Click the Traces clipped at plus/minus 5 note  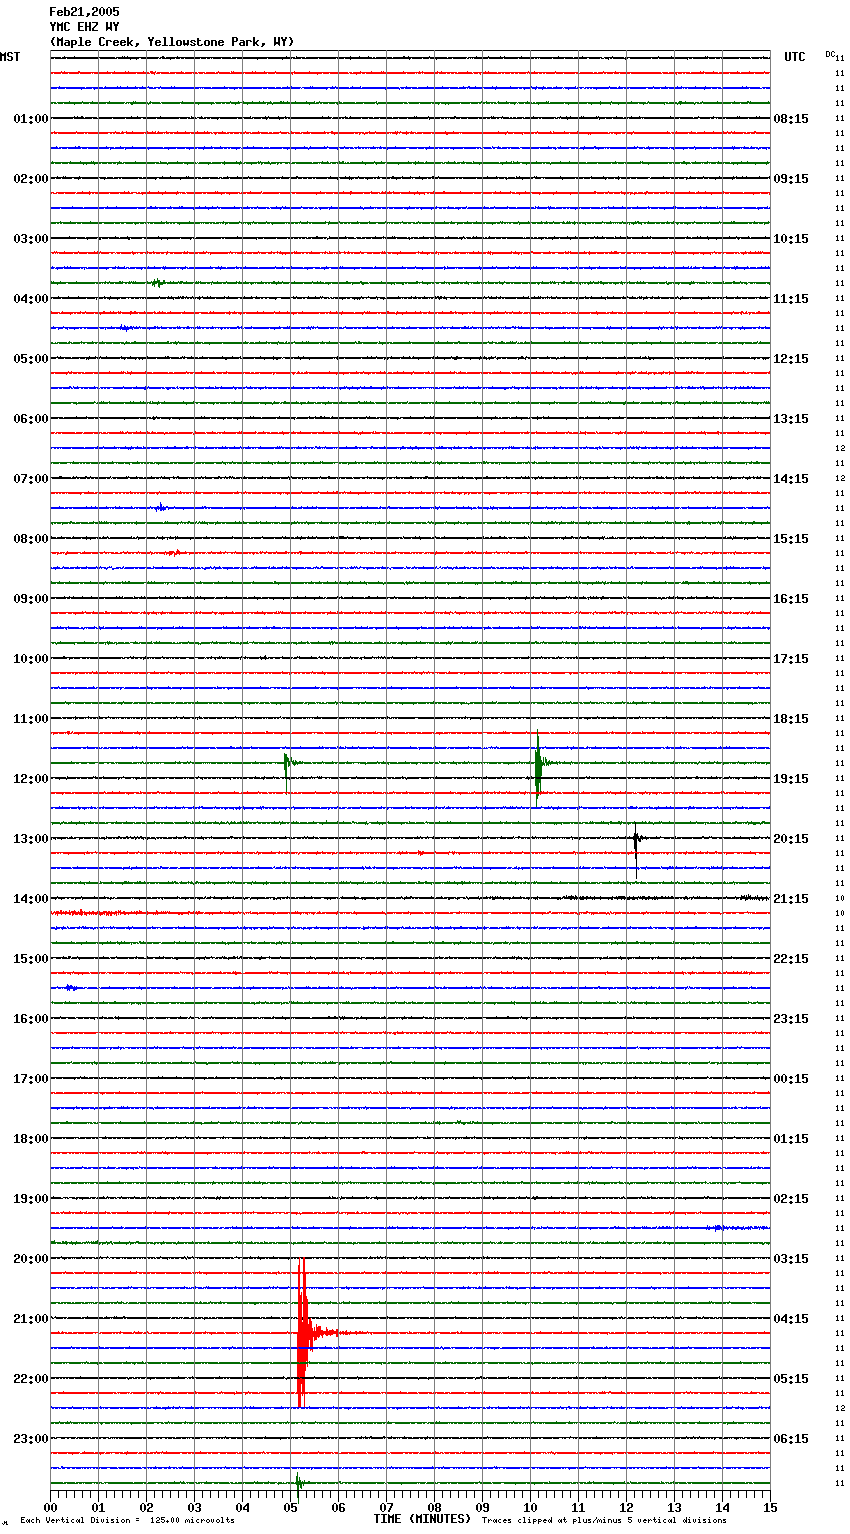tap(604, 1521)
